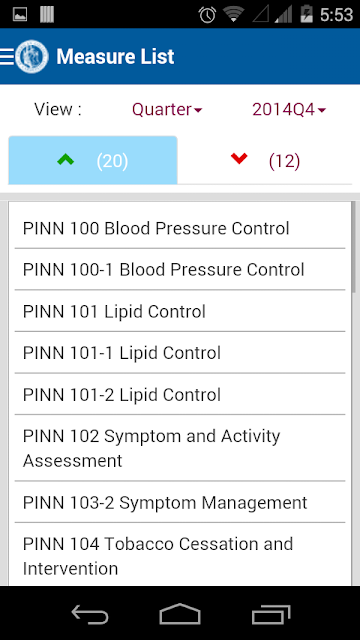Tap the red down arrow icon

239,158
